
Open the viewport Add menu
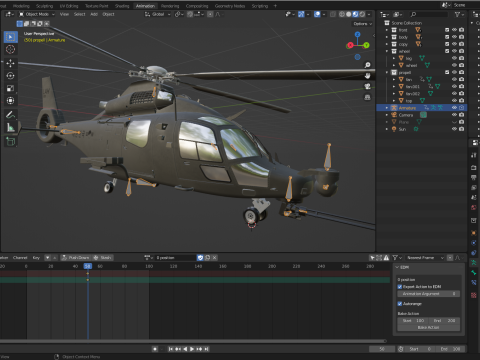coord(94,14)
